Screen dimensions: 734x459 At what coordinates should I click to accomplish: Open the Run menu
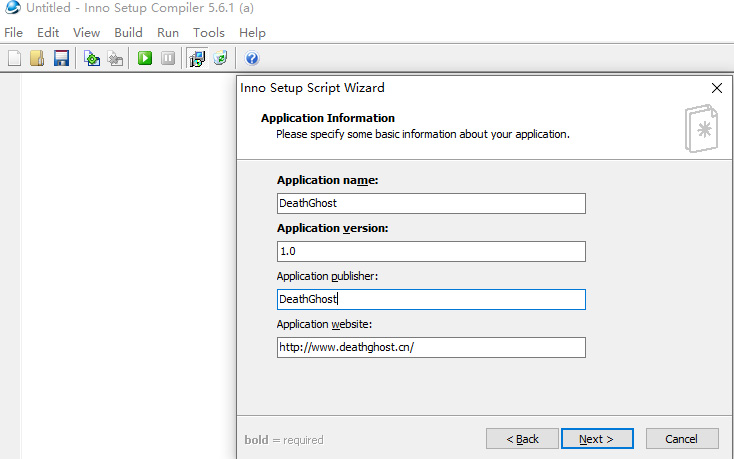(x=168, y=33)
